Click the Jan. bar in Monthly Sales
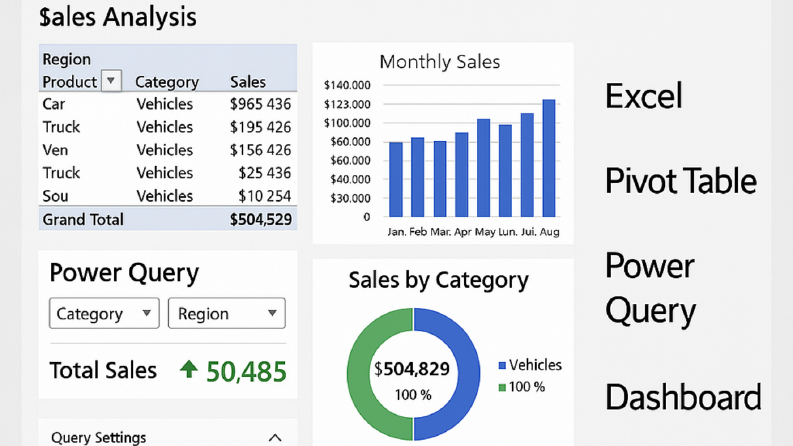Image resolution: width=793 pixels, height=446 pixels. click(x=395, y=180)
